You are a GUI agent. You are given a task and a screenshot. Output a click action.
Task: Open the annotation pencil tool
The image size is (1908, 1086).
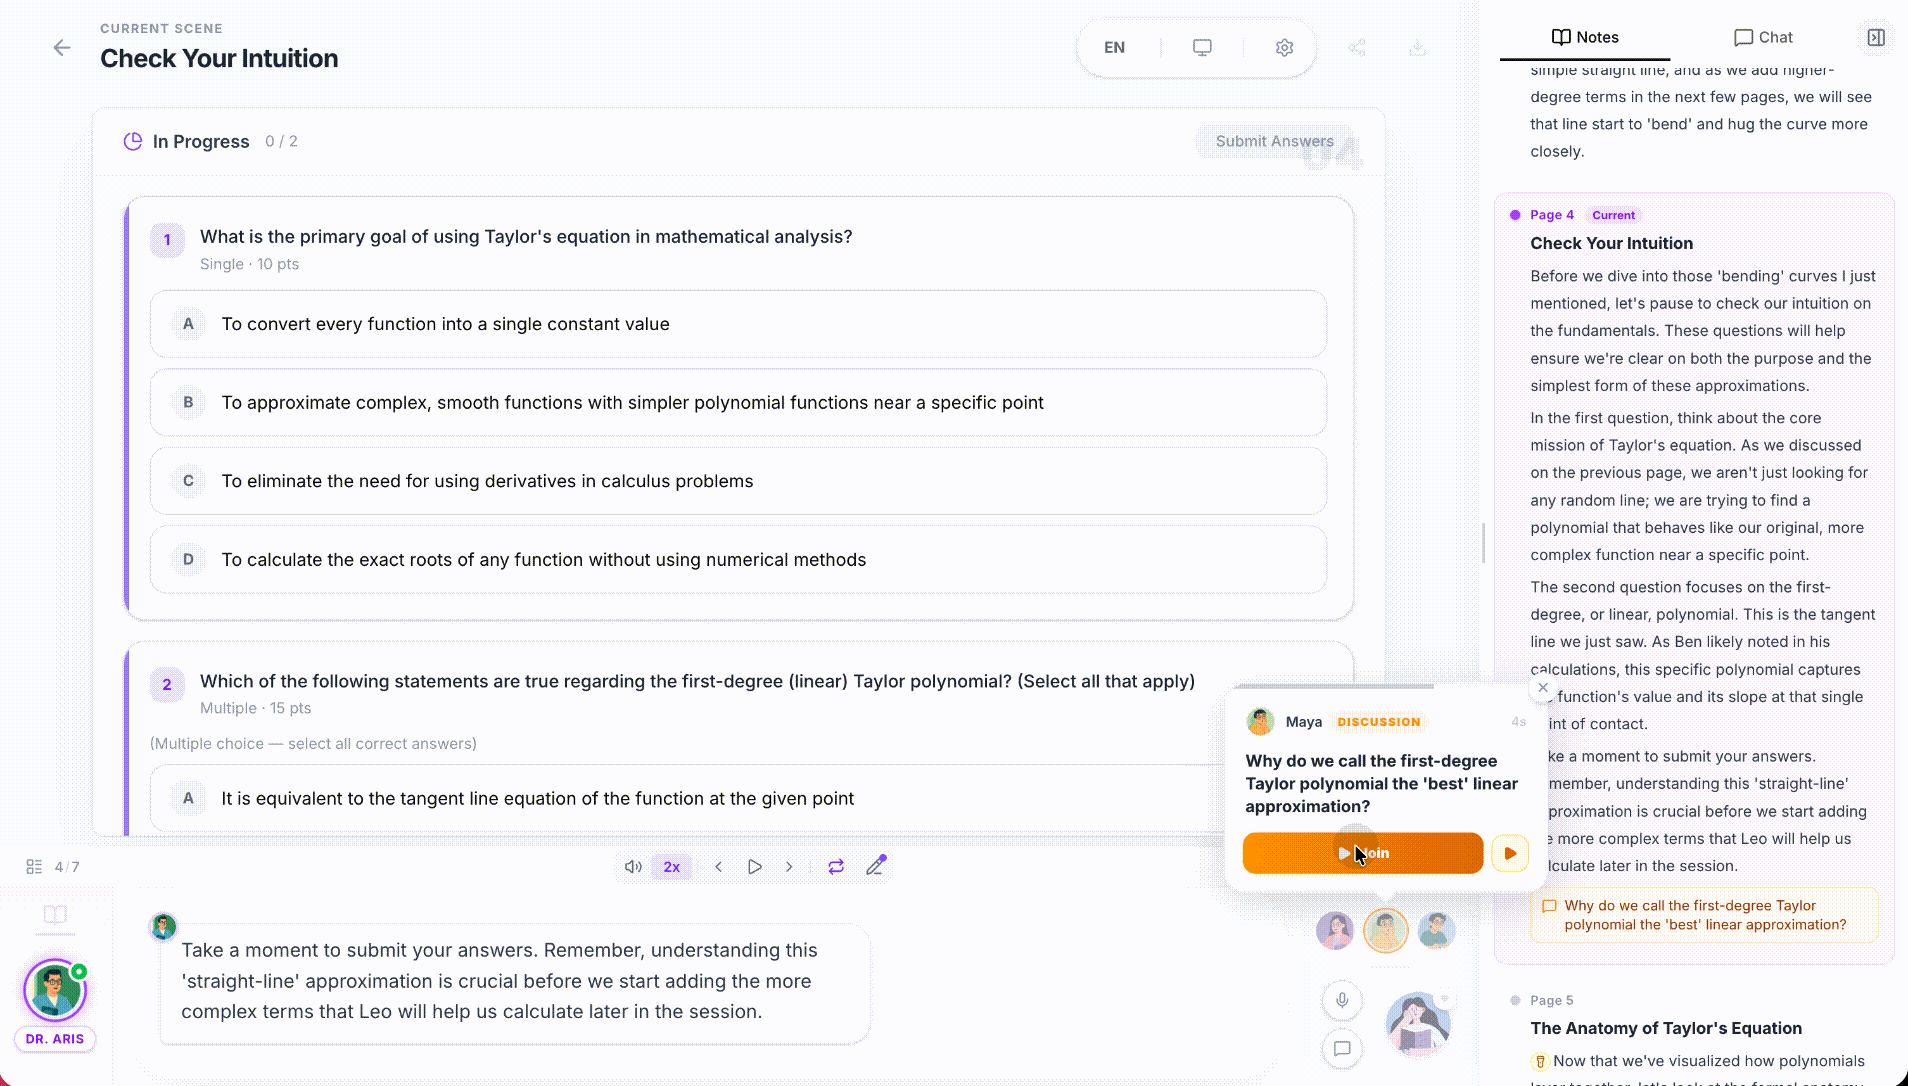(877, 866)
